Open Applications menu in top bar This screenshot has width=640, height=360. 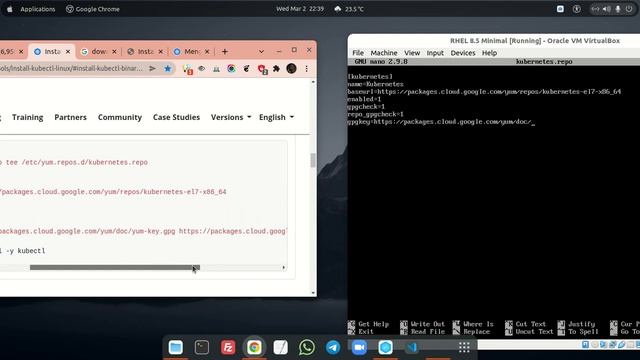[38, 9]
